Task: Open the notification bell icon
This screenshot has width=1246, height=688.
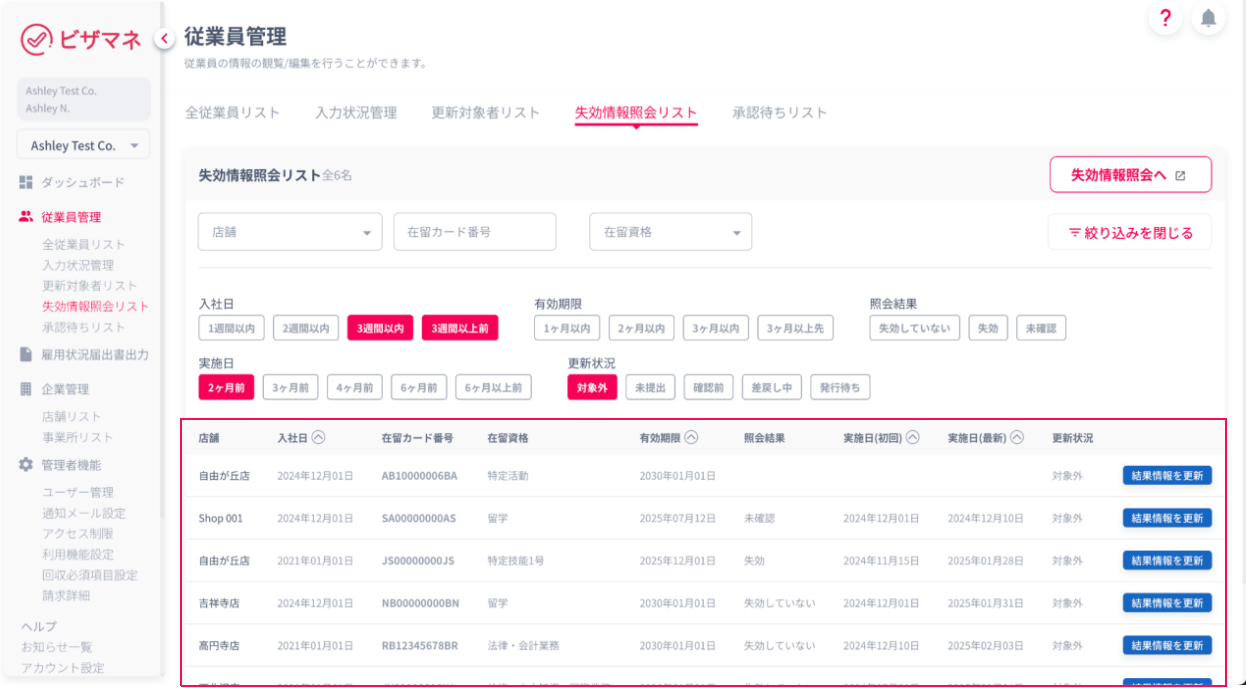Action: (x=1209, y=18)
